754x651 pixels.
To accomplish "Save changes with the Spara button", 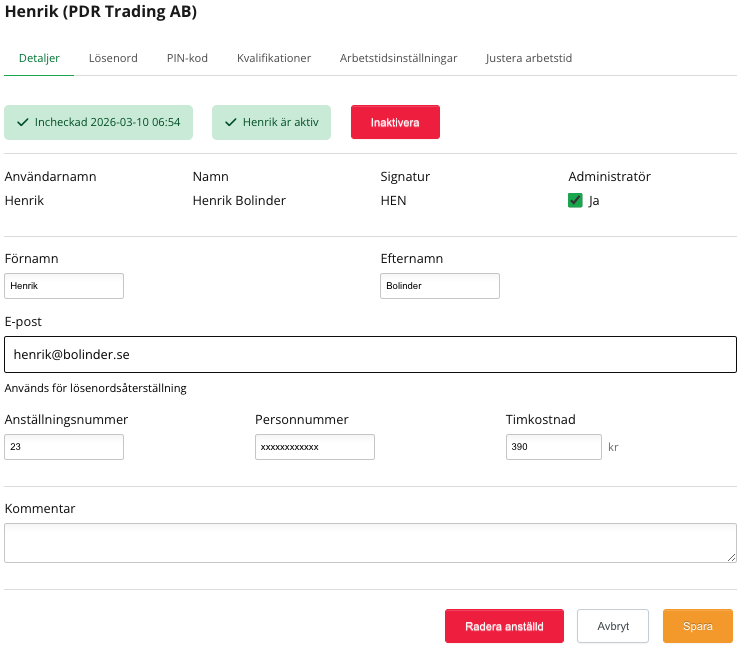I will 697,626.
